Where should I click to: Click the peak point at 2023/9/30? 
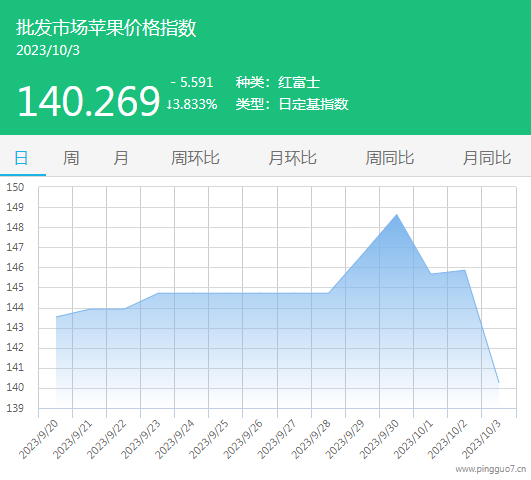coord(397,214)
